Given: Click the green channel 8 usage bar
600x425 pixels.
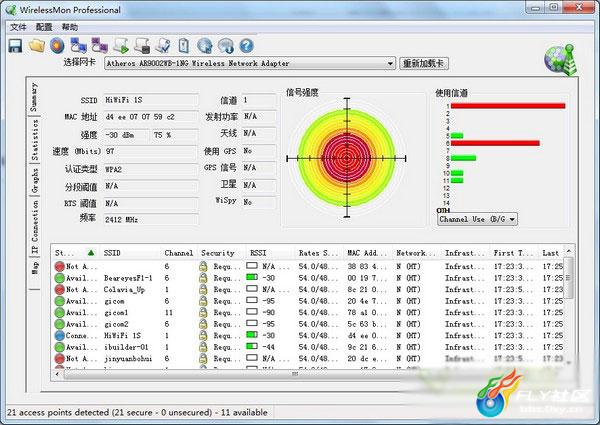Looking at the screenshot, I should point(463,158).
